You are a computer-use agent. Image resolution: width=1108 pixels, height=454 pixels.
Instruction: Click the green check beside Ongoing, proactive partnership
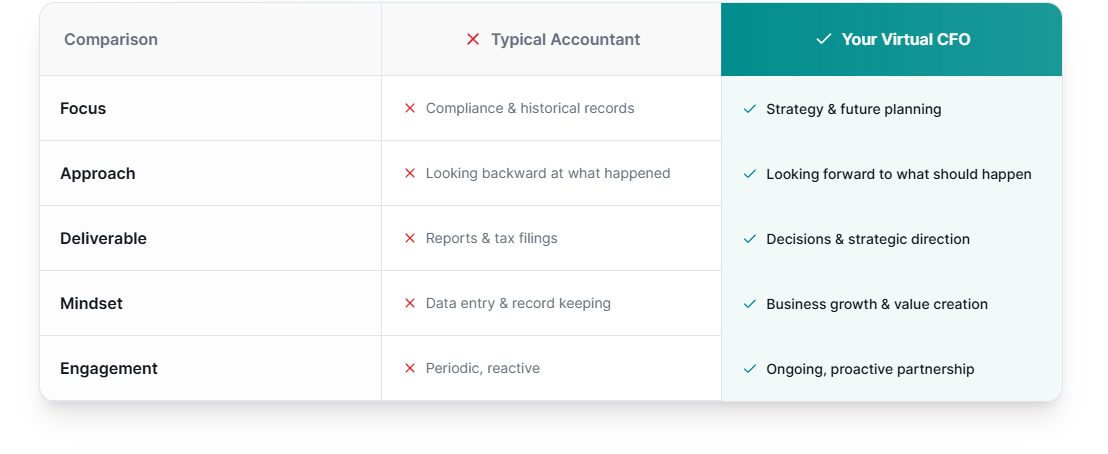point(750,369)
